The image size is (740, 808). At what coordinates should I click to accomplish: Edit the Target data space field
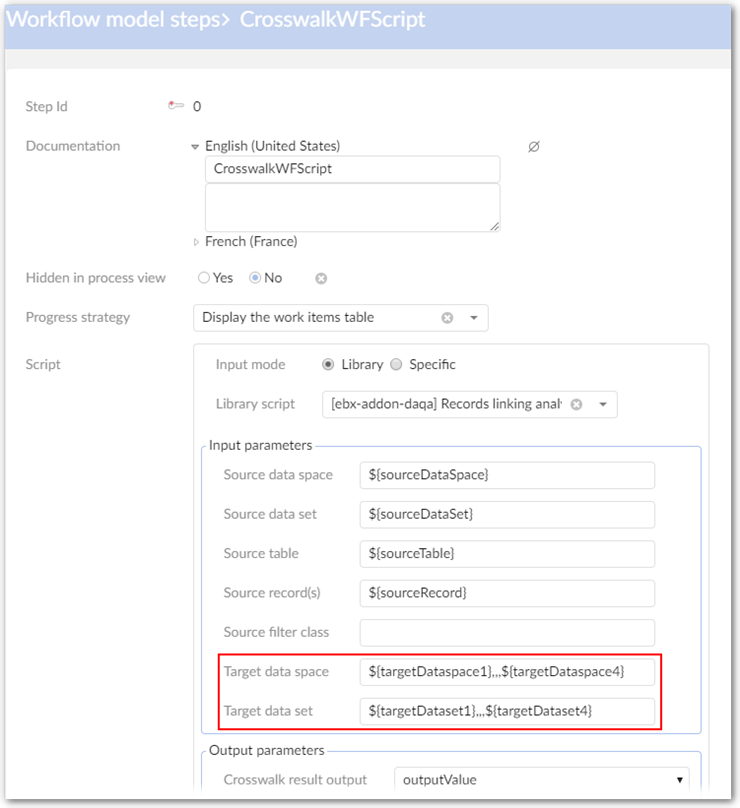pyautogui.click(x=507, y=671)
